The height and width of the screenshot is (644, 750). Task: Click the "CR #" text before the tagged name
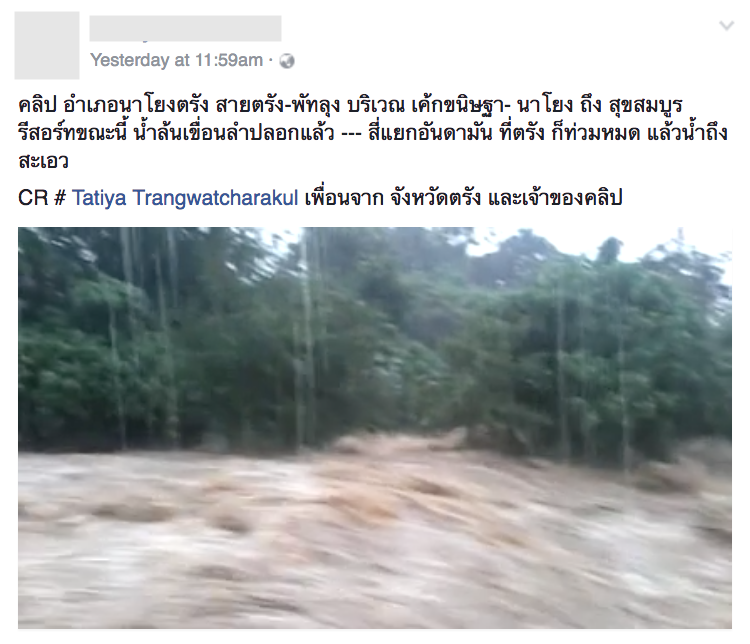42,198
